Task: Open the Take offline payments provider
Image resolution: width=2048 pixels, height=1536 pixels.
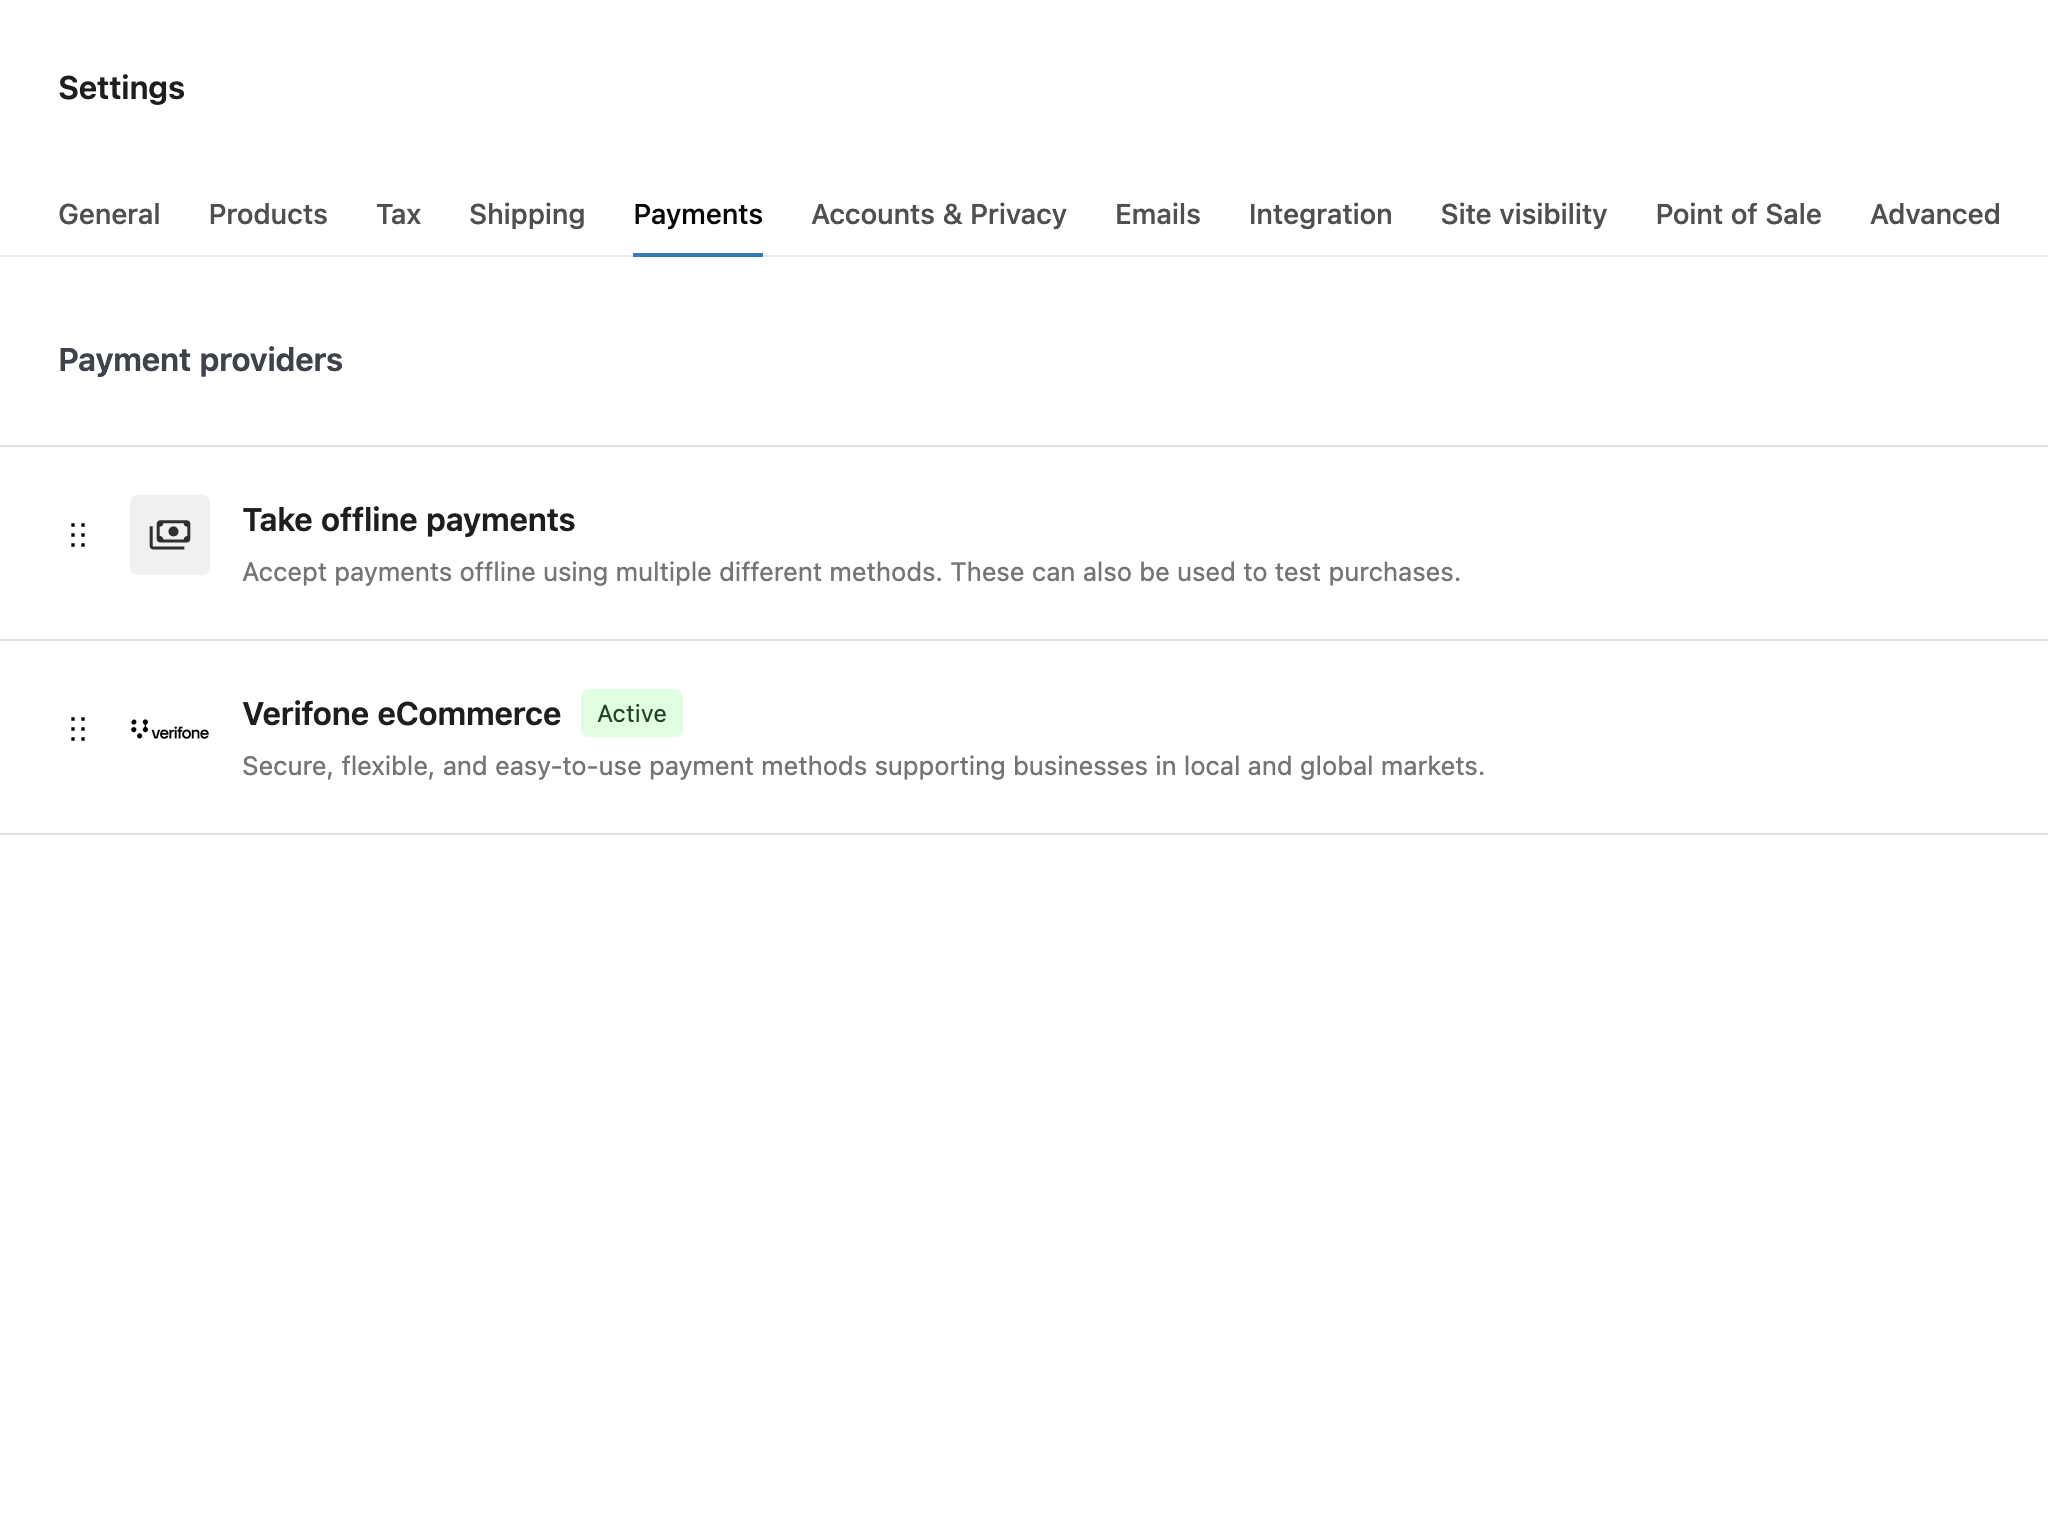Action: [x=408, y=519]
